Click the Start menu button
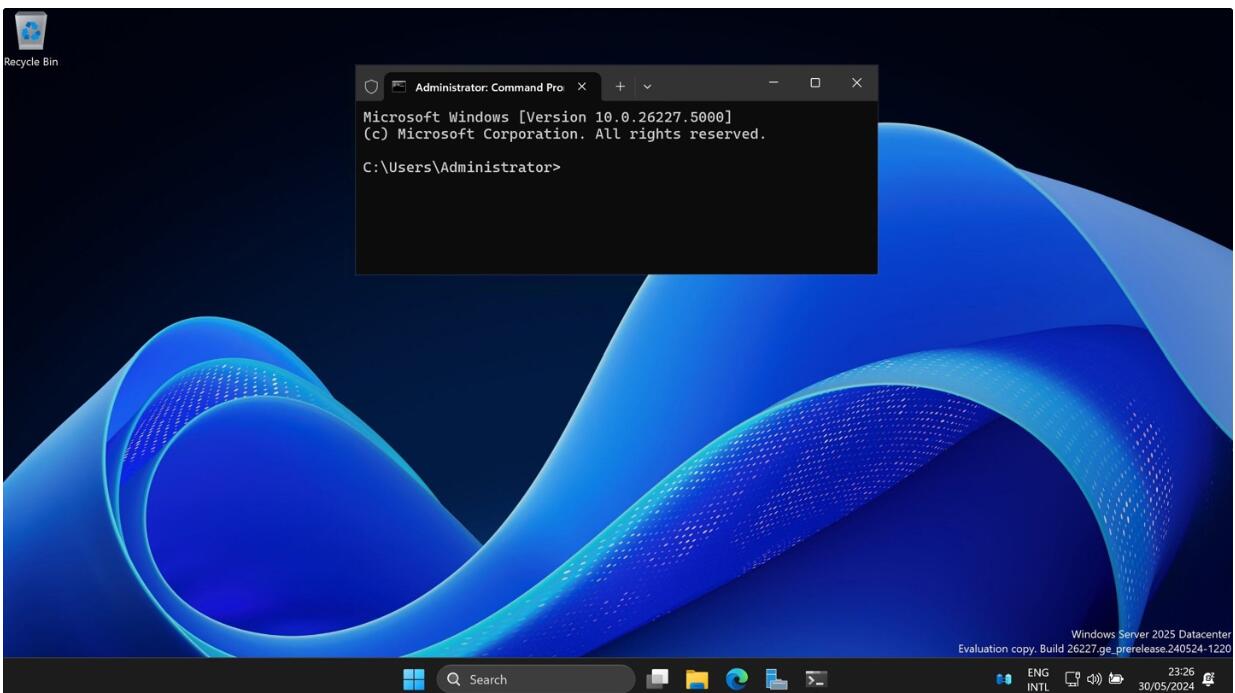Viewport: 1235px width, 693px height. click(x=413, y=678)
